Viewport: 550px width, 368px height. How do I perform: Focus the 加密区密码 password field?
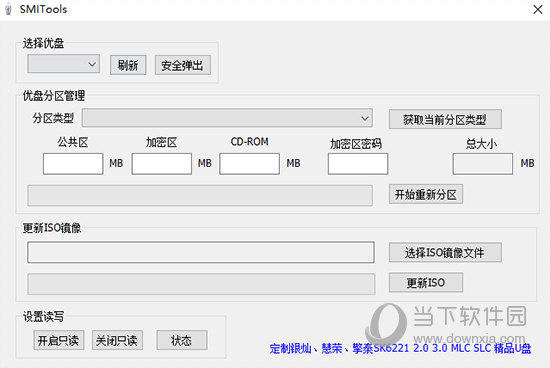click(358, 163)
